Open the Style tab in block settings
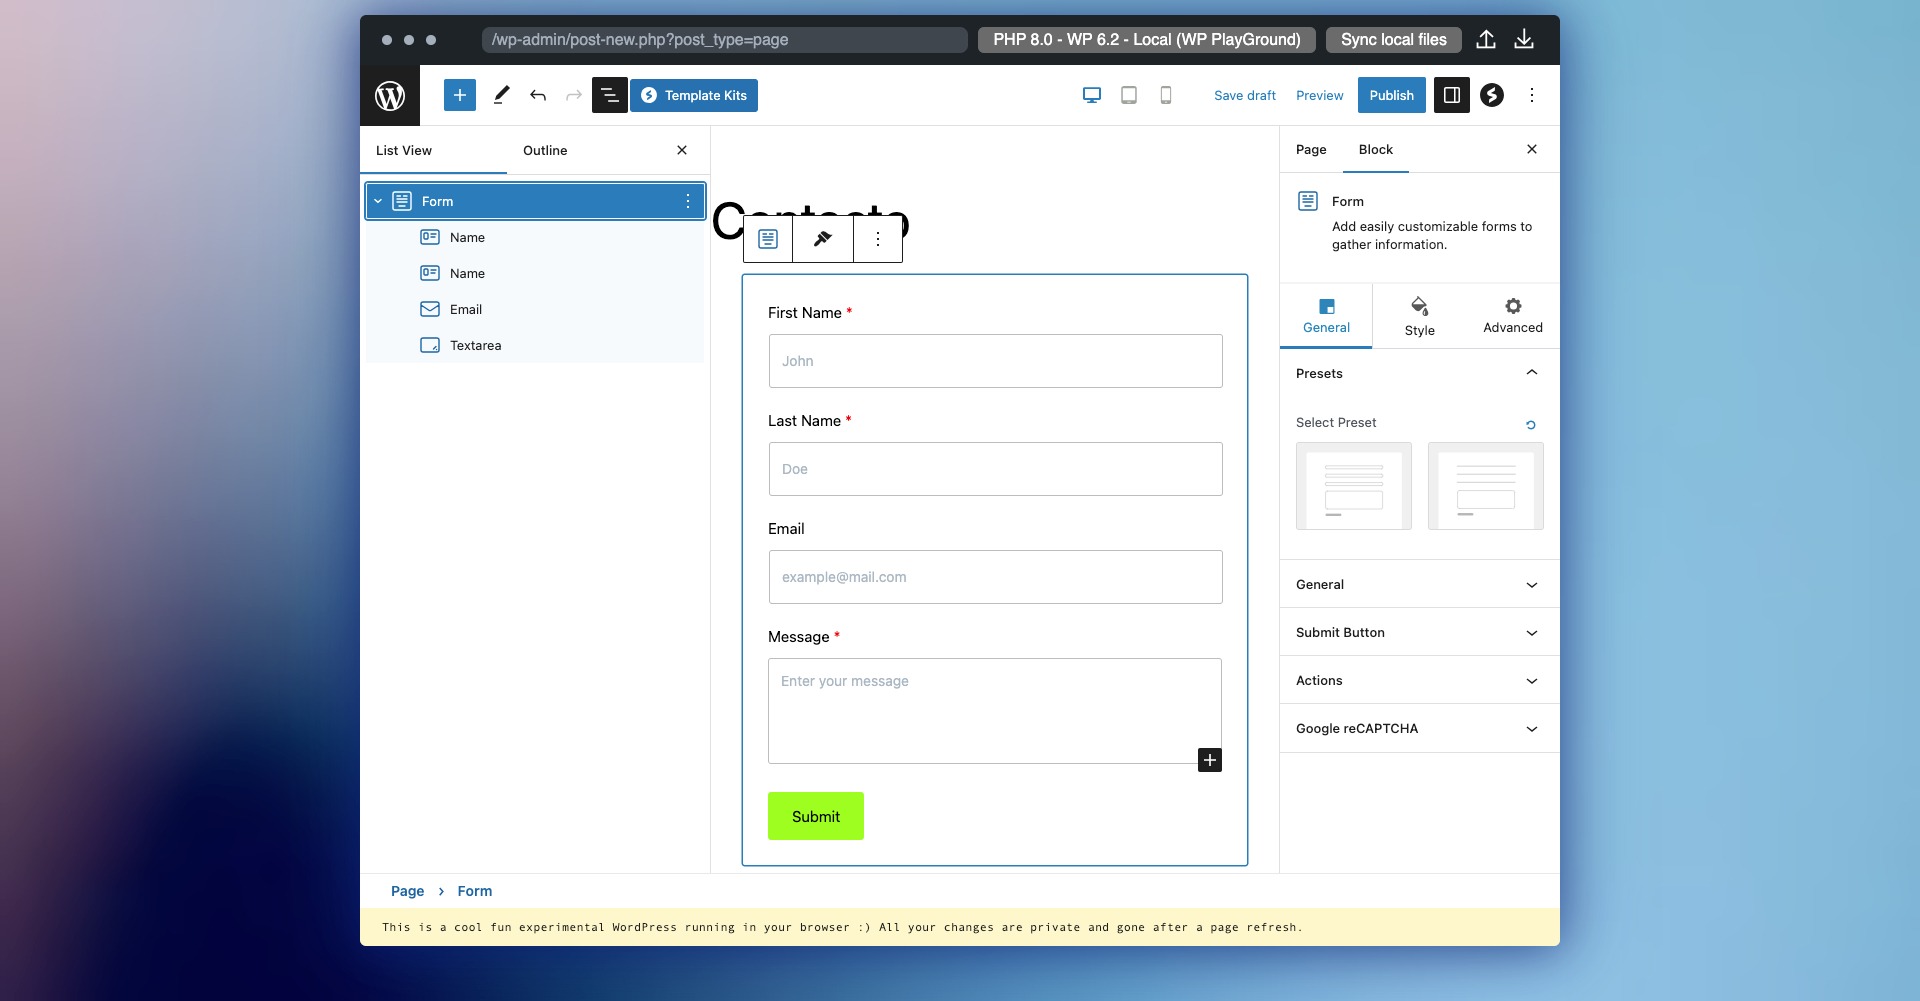 [1419, 315]
